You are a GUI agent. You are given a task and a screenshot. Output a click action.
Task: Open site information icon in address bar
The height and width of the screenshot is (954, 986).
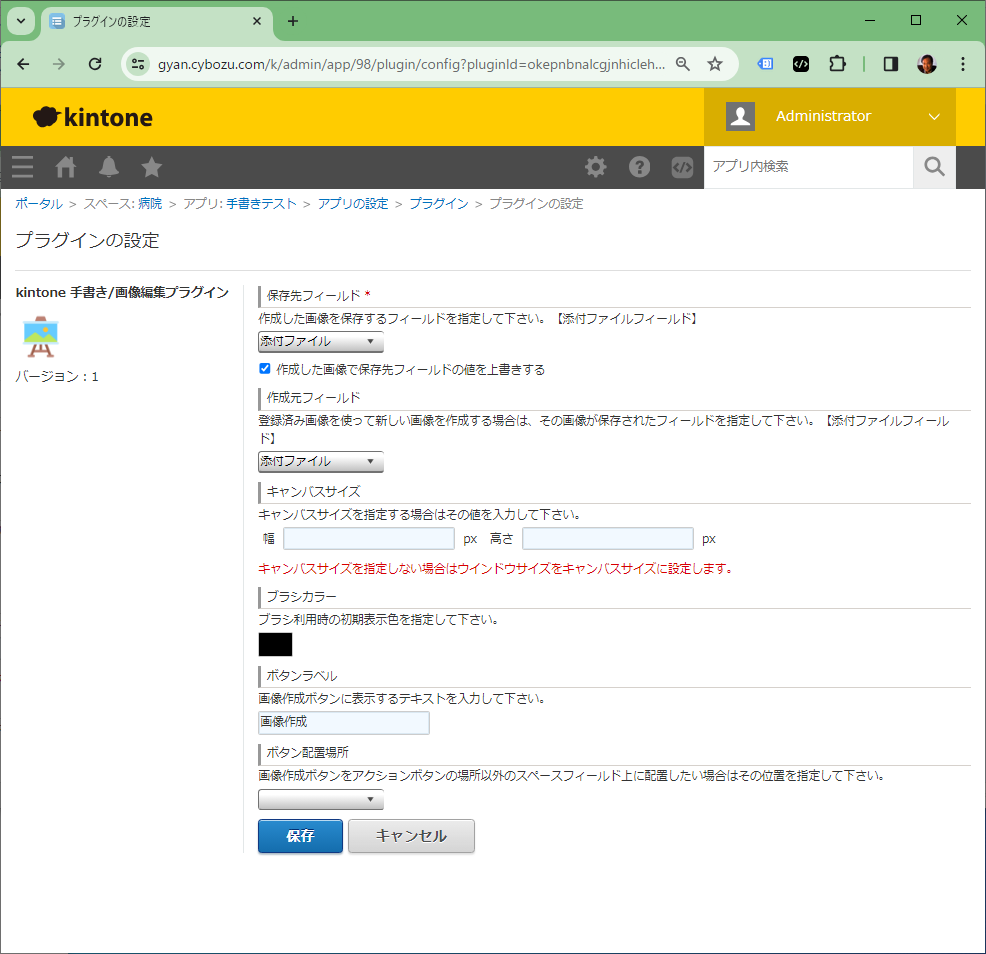tap(138, 64)
